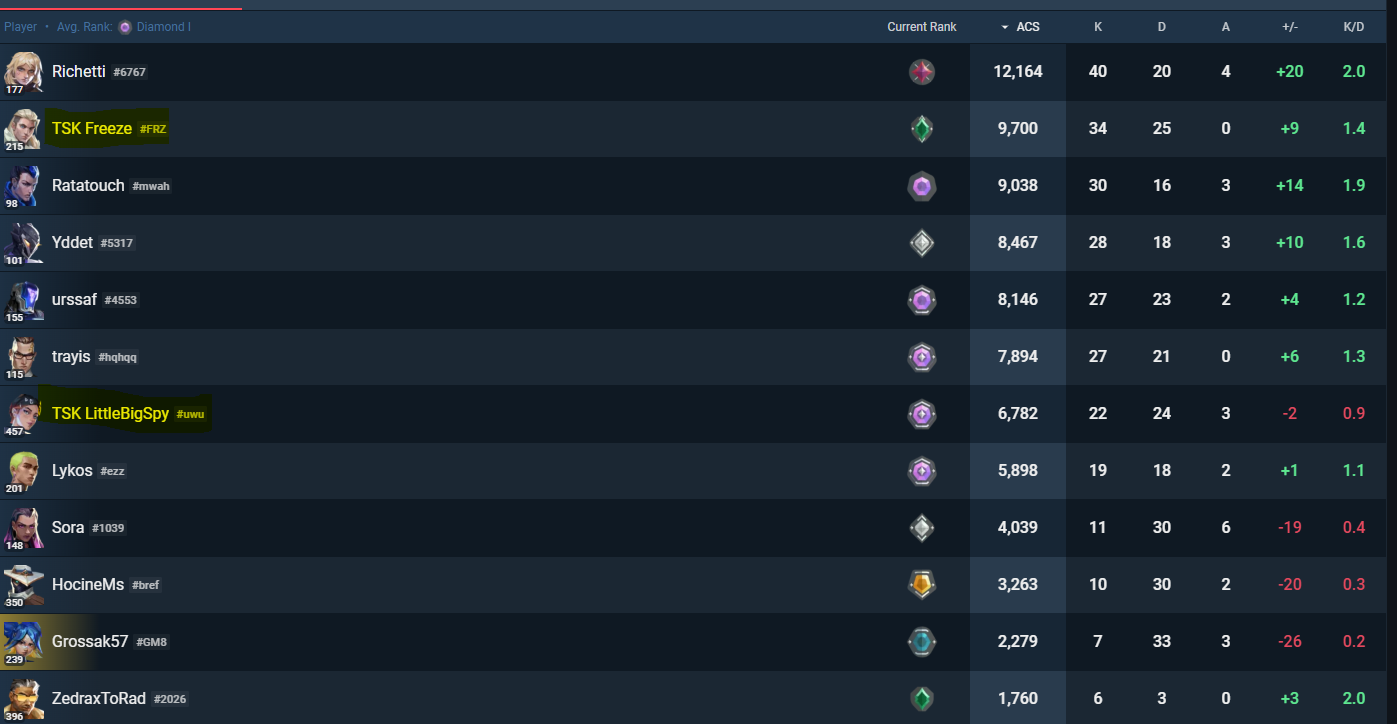The height and width of the screenshot is (724, 1397).
Task: Open Yddet's player profile link
Action: (72, 243)
